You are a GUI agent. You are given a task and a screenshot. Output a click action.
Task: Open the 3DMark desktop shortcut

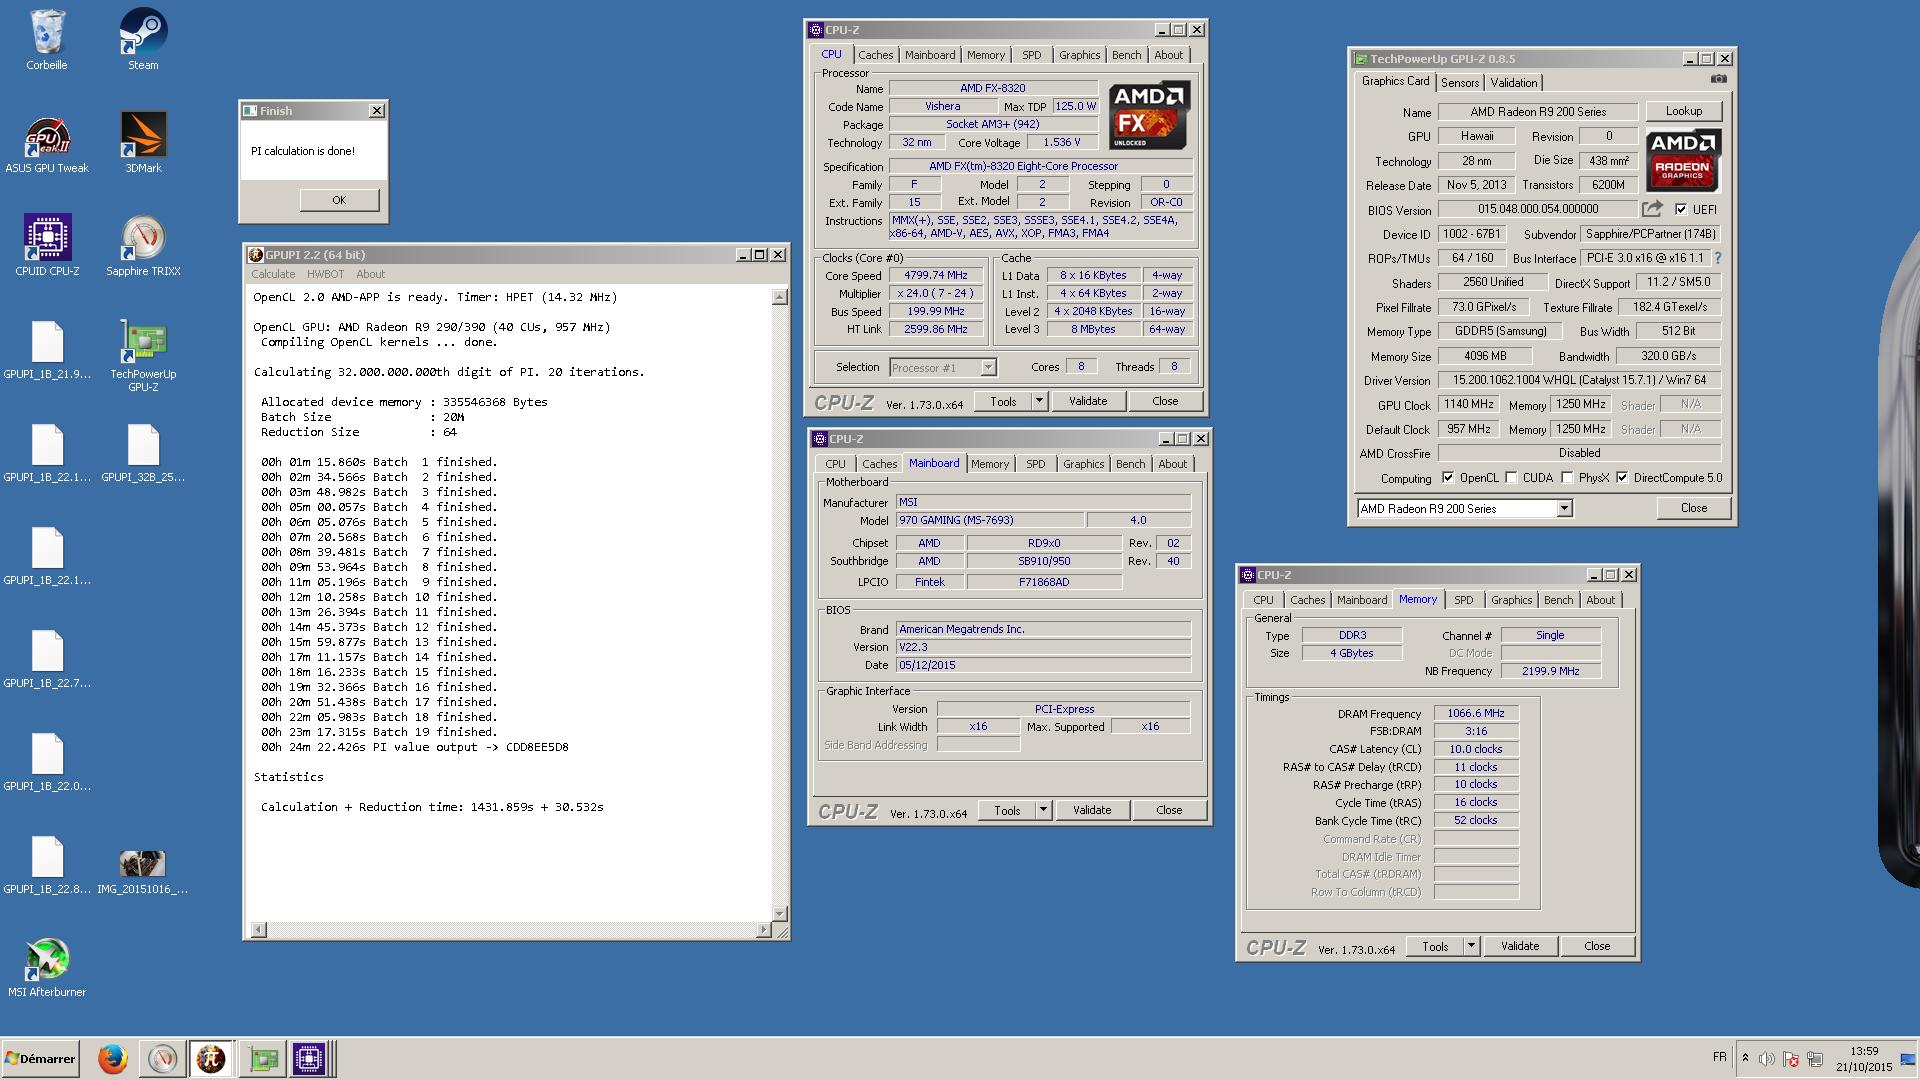click(x=143, y=143)
